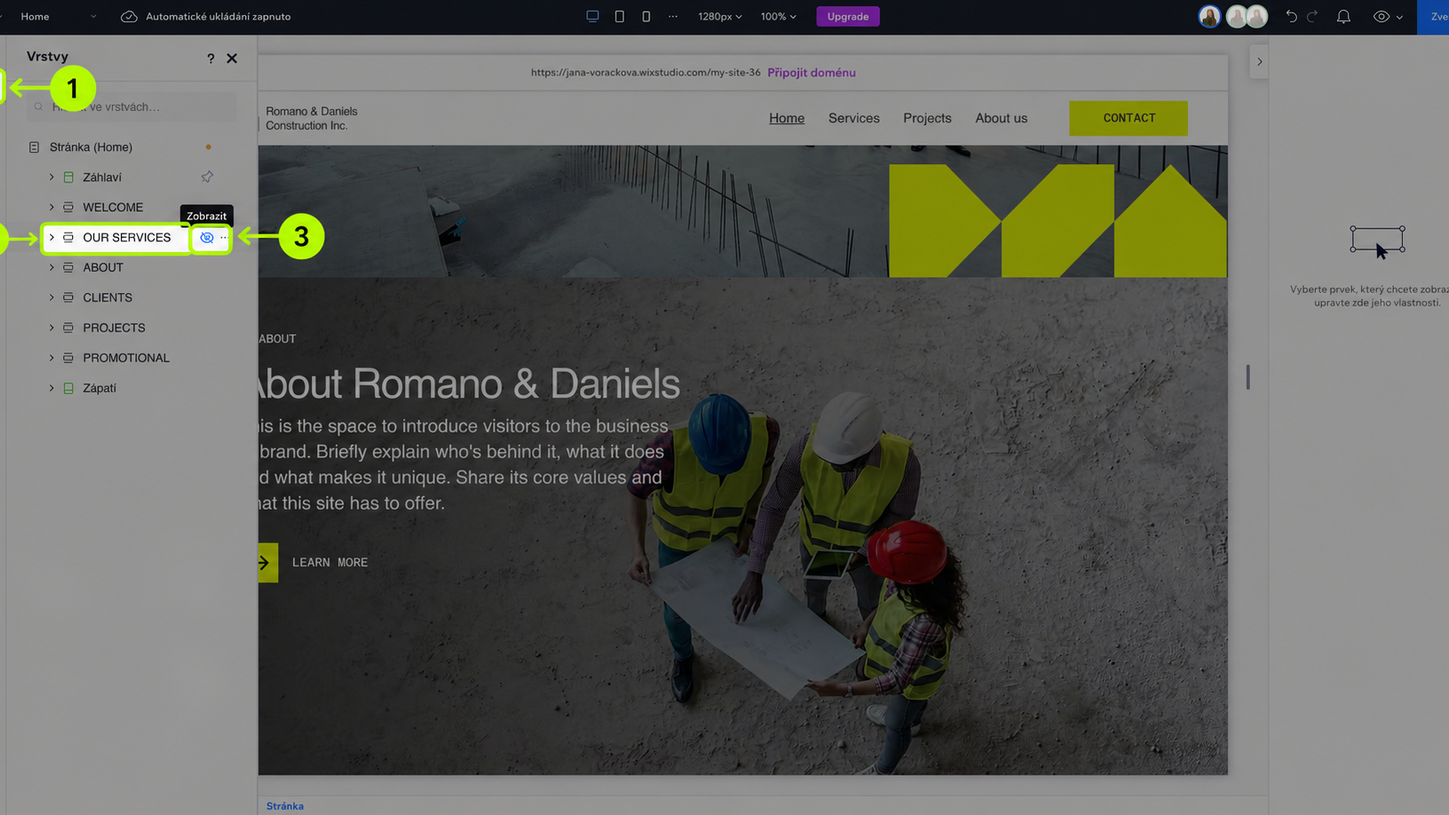Open the Services site menu item
This screenshot has width=1449, height=815.
pos(854,118)
